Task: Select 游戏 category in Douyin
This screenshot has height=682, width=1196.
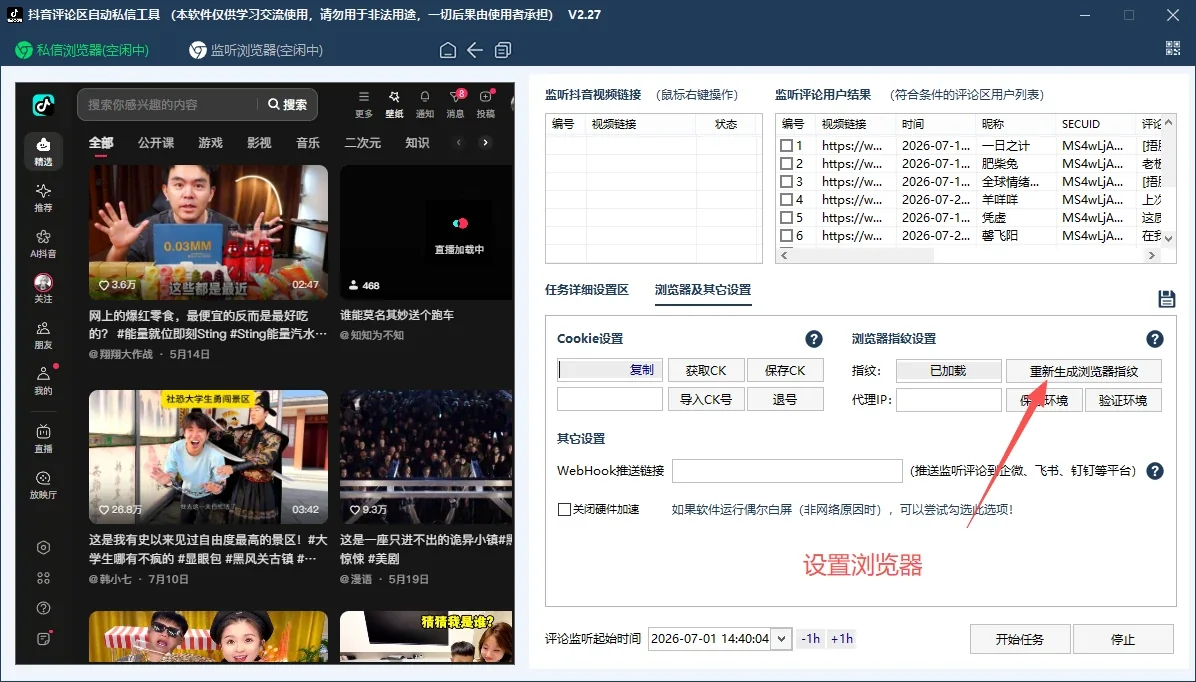Action: coord(211,143)
